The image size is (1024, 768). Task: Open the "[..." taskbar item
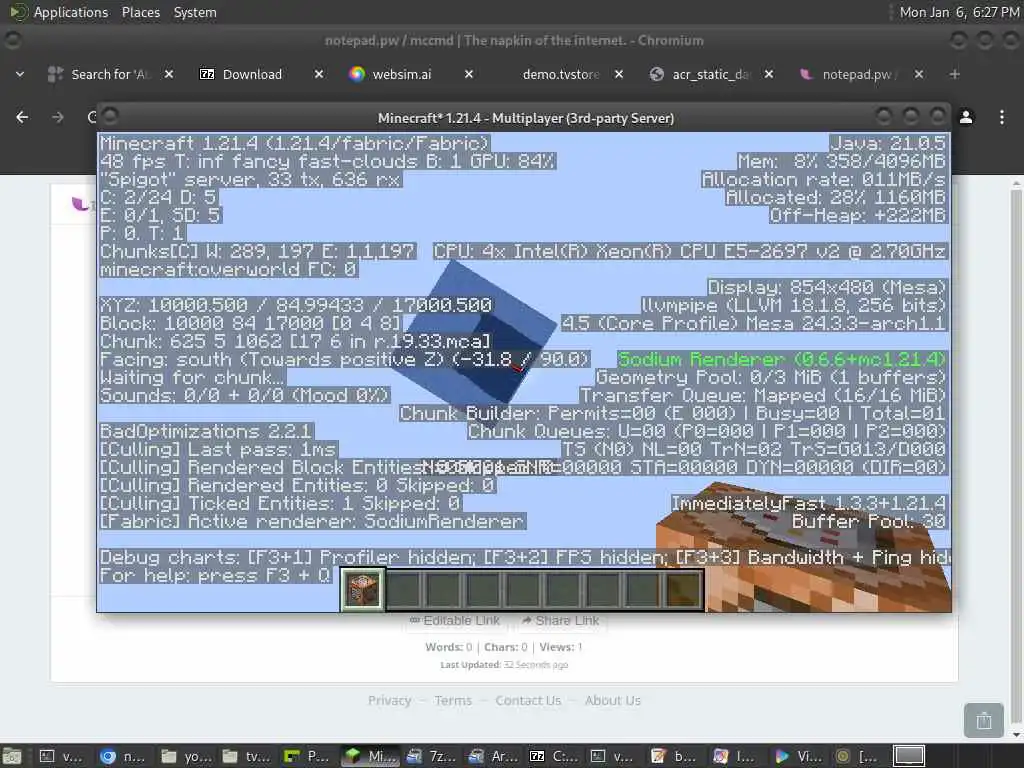point(858,756)
